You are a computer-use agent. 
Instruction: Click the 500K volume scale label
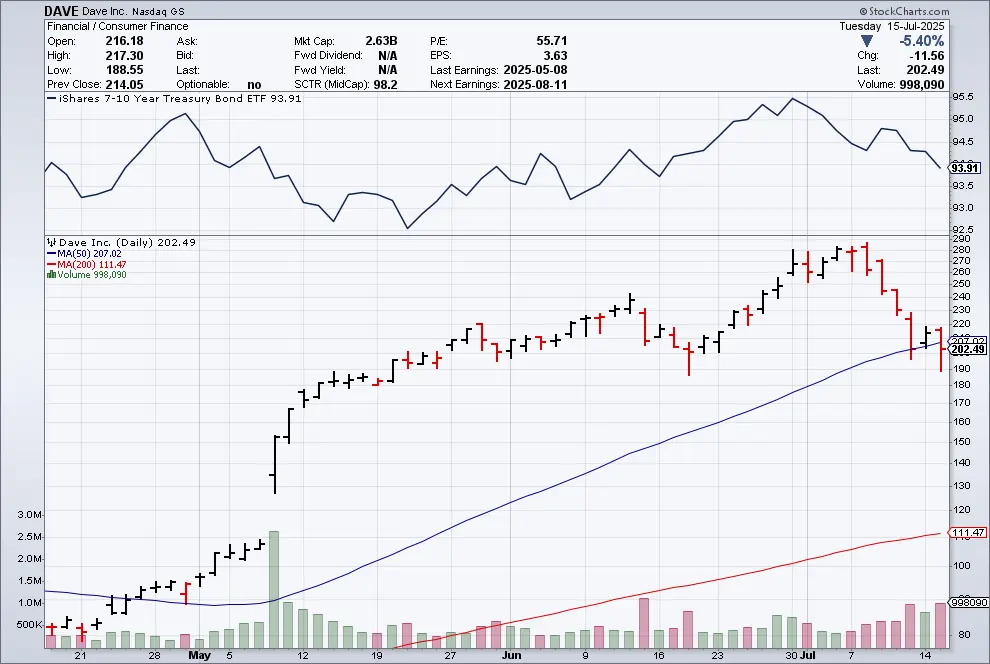[29, 625]
